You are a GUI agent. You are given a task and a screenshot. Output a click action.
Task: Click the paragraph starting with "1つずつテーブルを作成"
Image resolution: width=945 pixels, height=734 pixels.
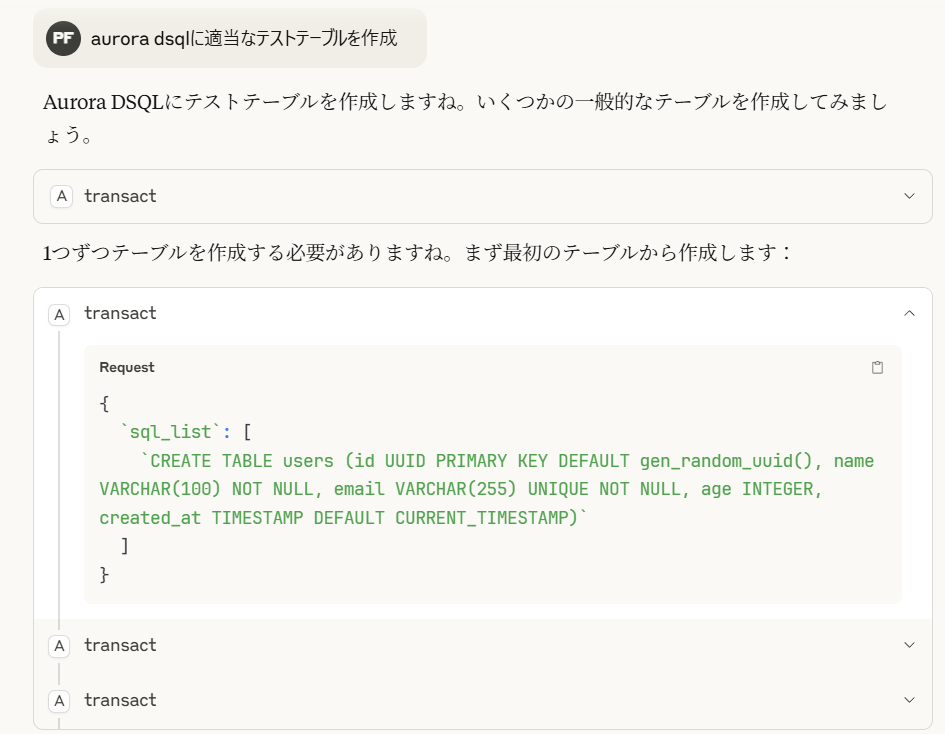416,253
